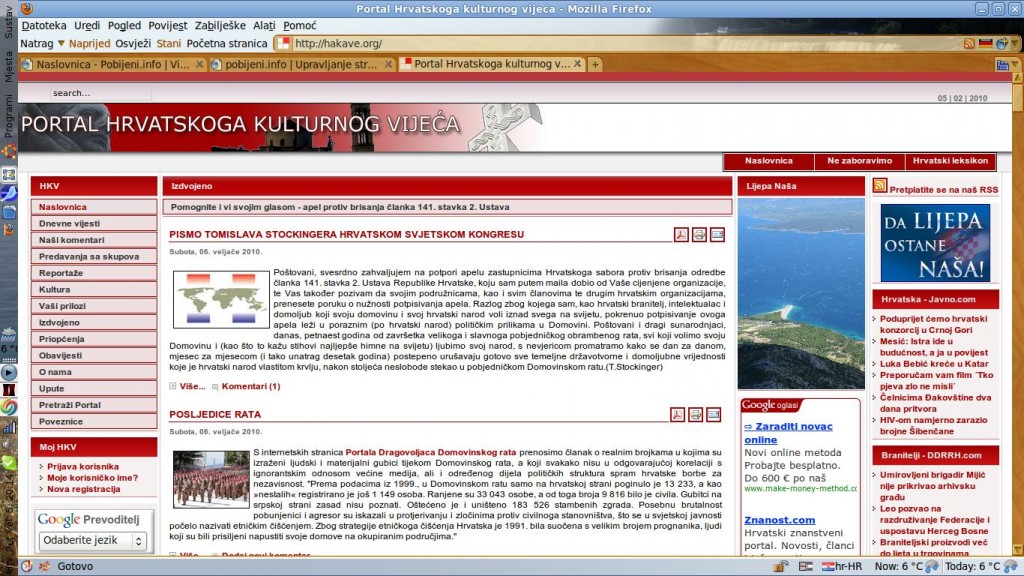
Task: Open the Pogled menu
Action: pos(124,25)
